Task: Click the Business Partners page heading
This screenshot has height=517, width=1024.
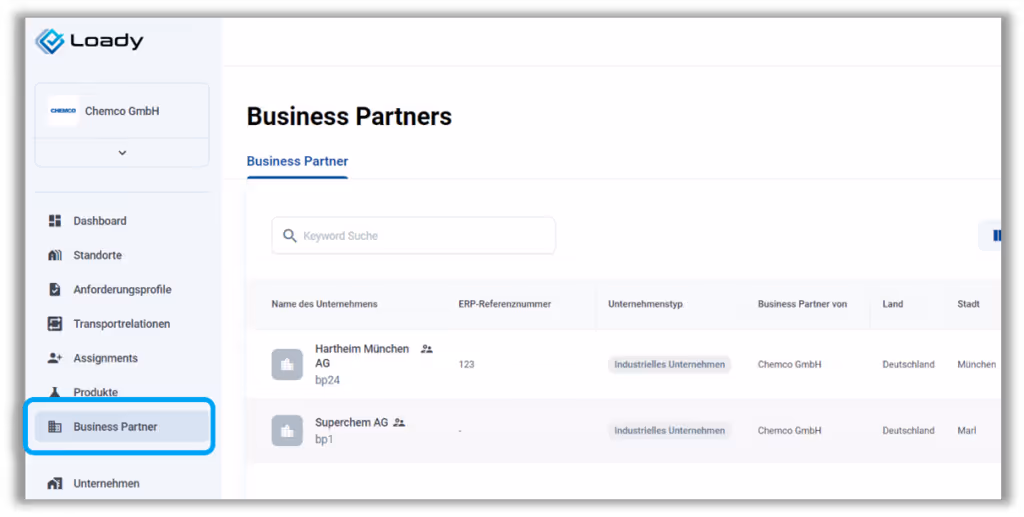Action: click(x=349, y=117)
